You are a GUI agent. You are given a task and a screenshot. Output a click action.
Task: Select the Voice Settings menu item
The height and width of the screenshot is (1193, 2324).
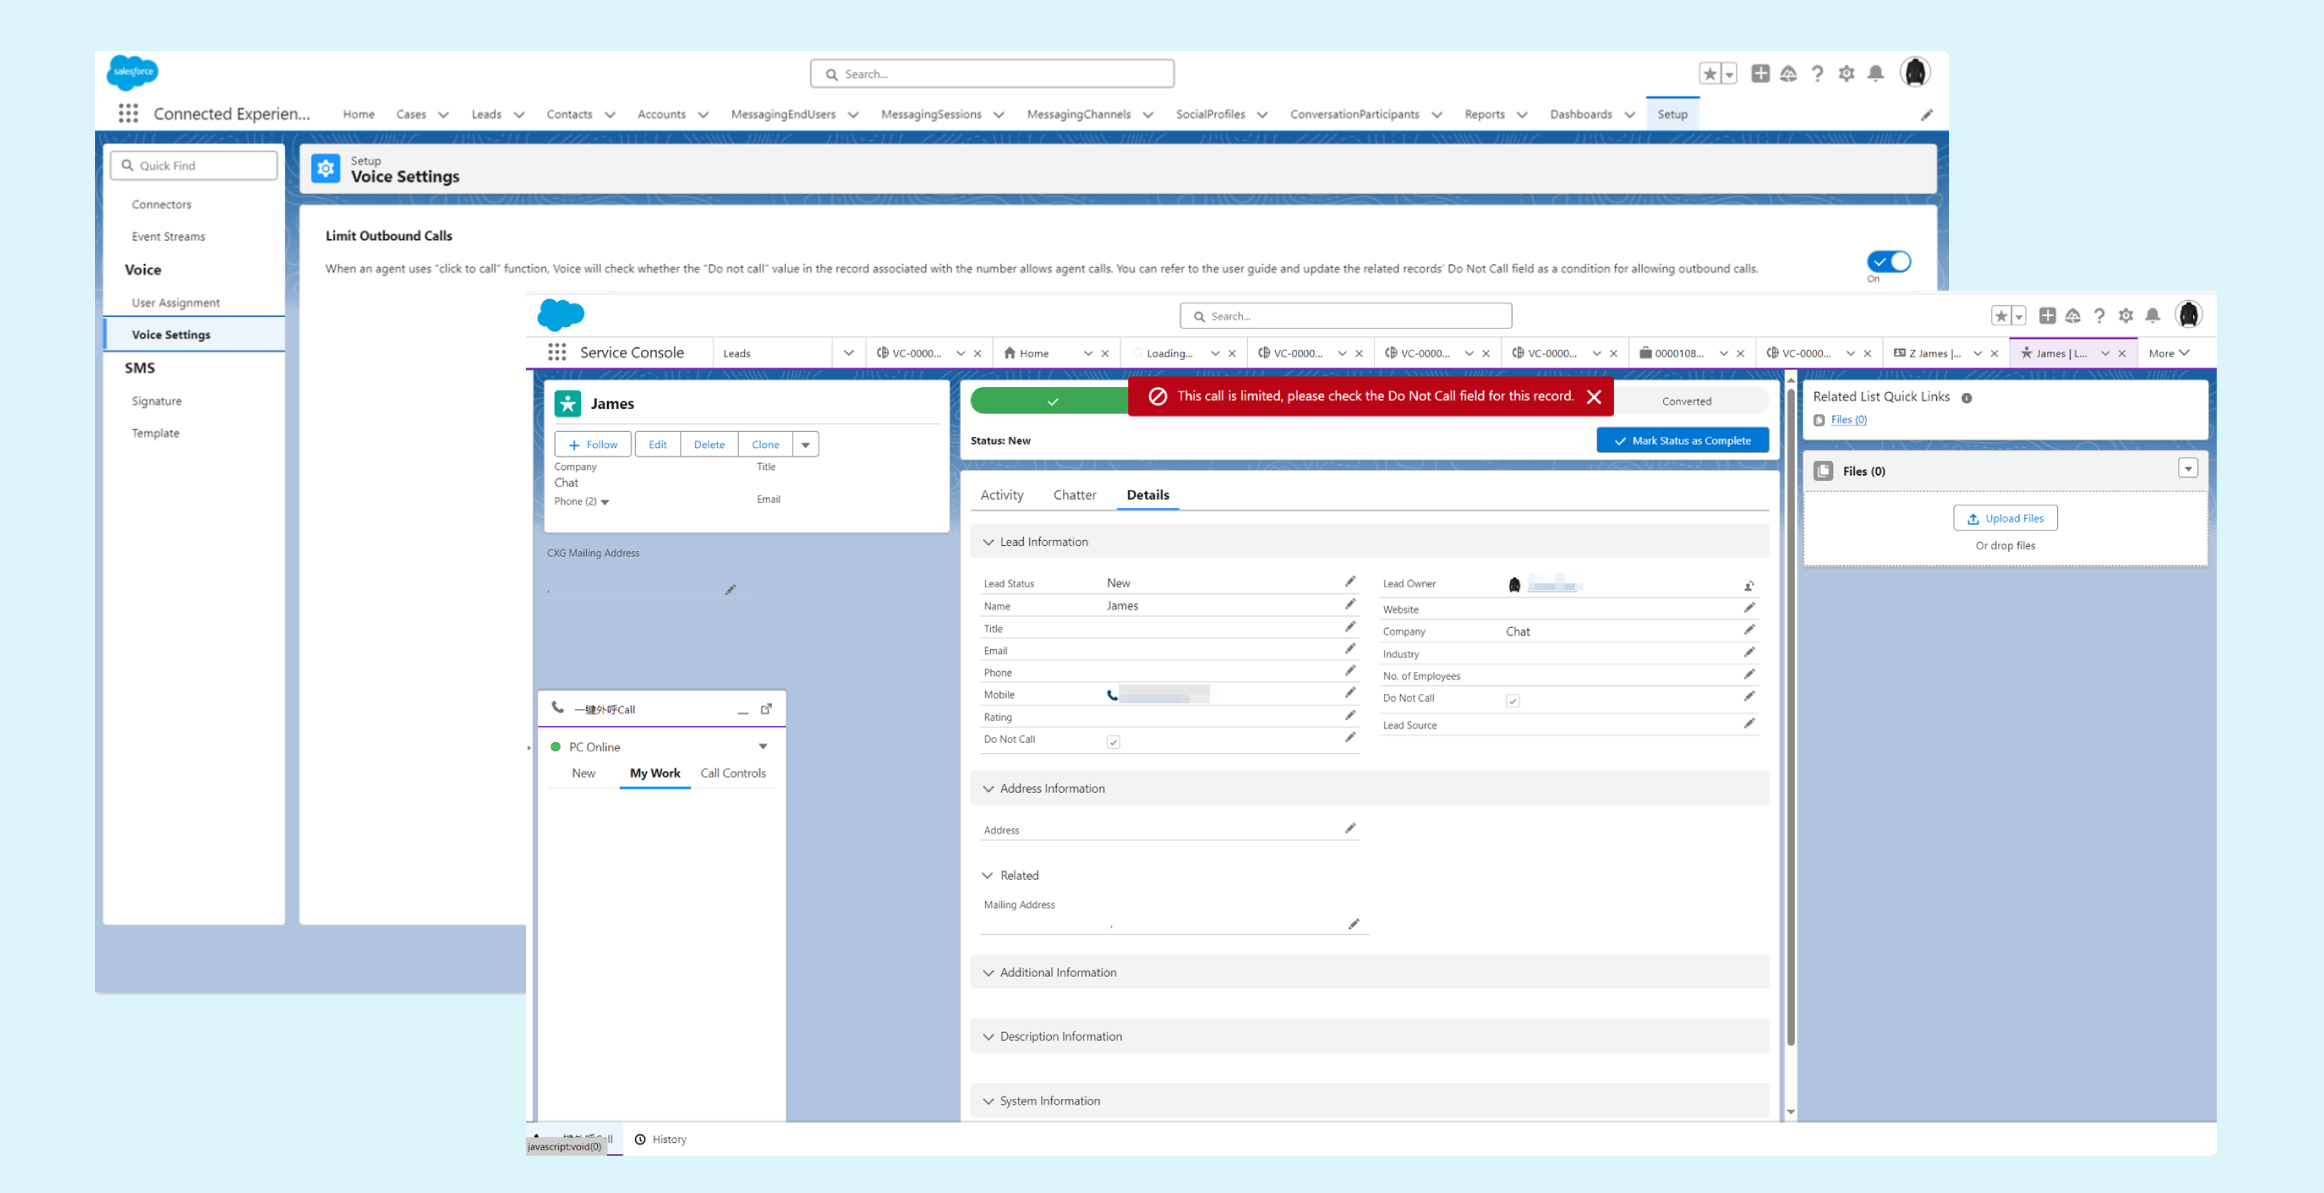click(x=172, y=333)
